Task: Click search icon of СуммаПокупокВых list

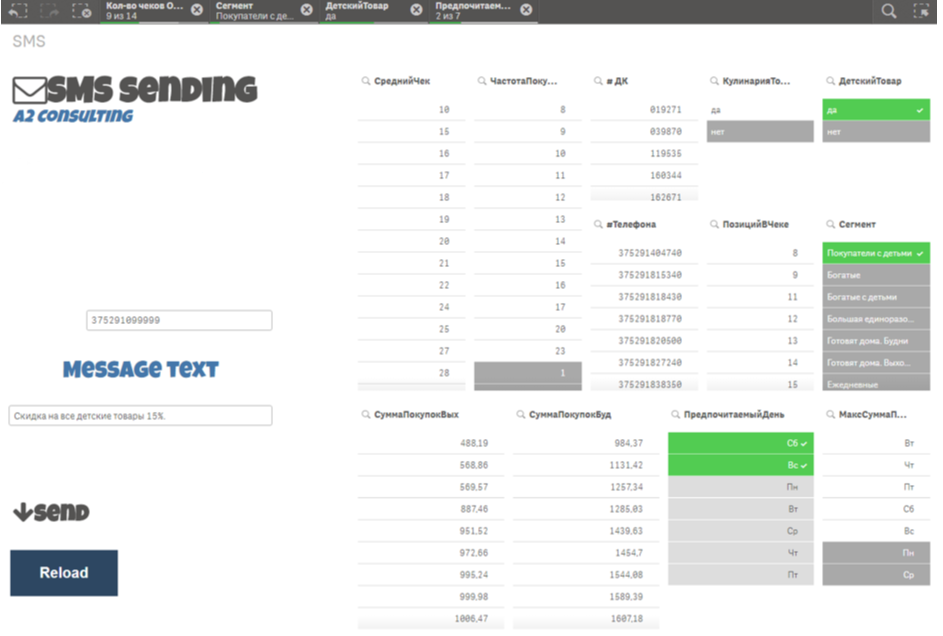Action: (x=366, y=414)
